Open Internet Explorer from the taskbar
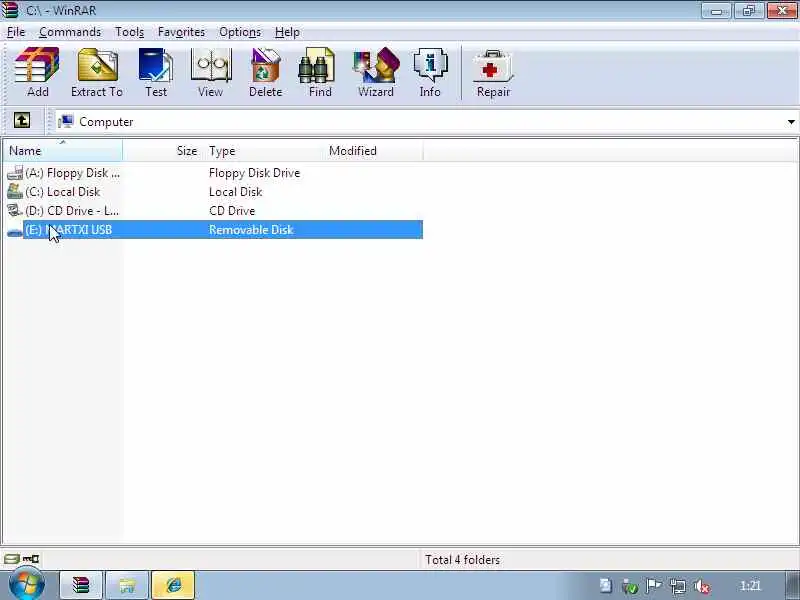Screen dimensions: 800x600 pos(173,585)
